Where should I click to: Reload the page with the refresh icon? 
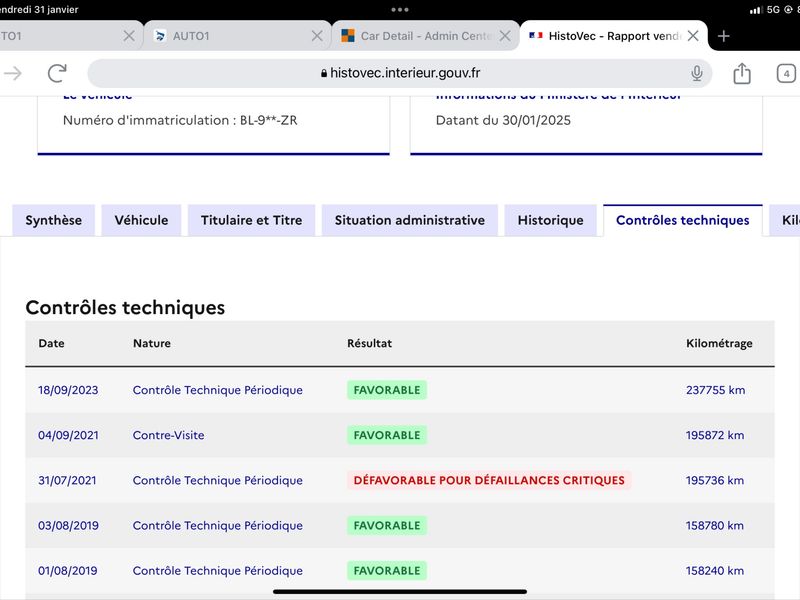57,73
